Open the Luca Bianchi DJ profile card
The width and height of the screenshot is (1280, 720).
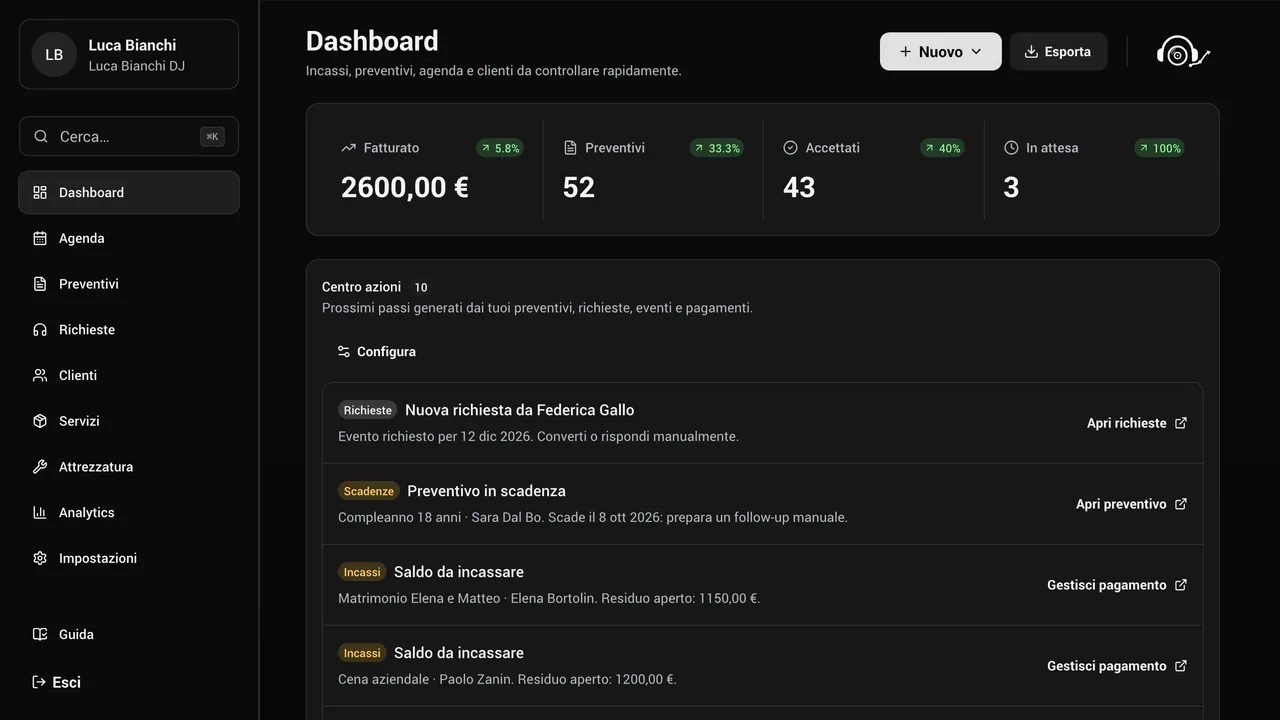coord(129,54)
